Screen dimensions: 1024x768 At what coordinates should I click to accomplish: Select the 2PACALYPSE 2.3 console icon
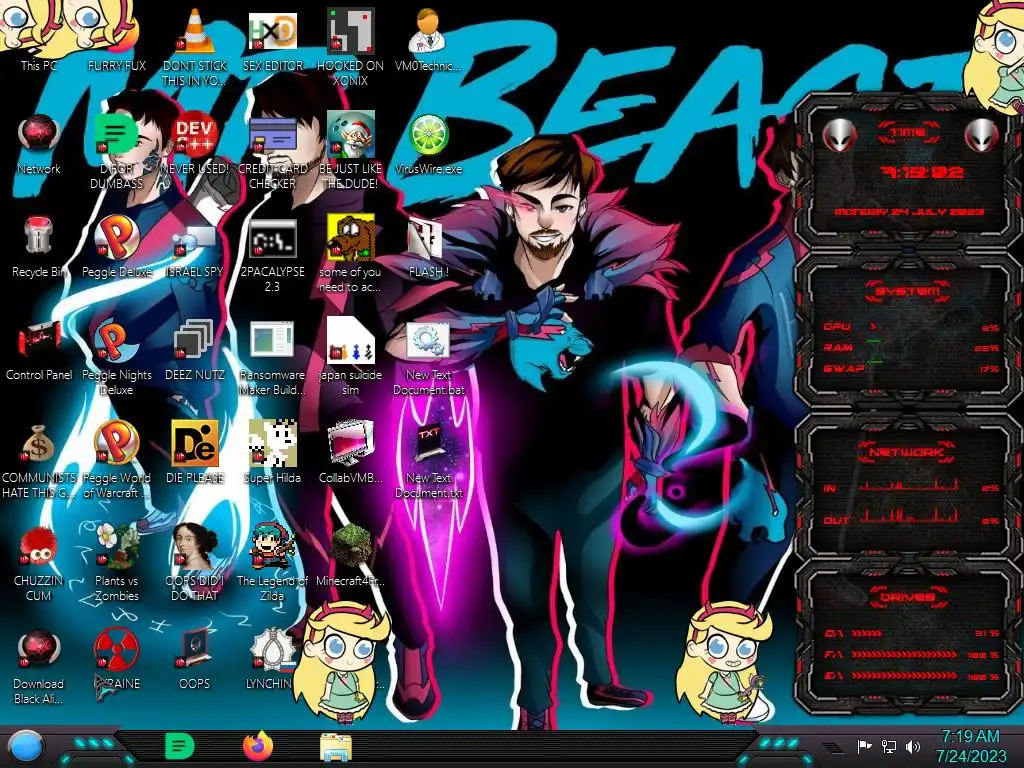coord(273,255)
